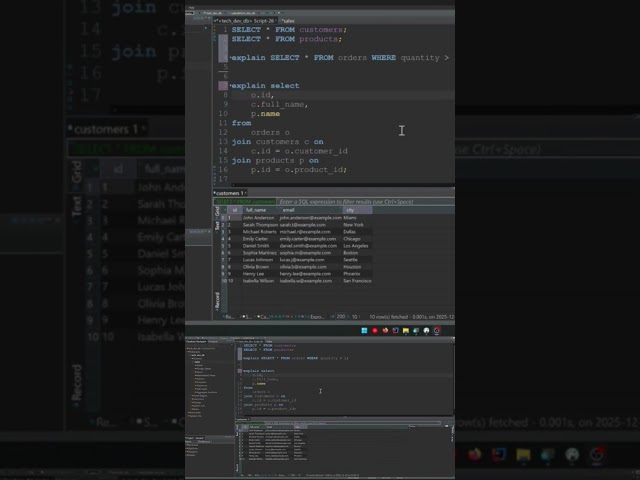Sort by the full_name column header
This screenshot has height=480, width=640.
[x=260, y=210]
